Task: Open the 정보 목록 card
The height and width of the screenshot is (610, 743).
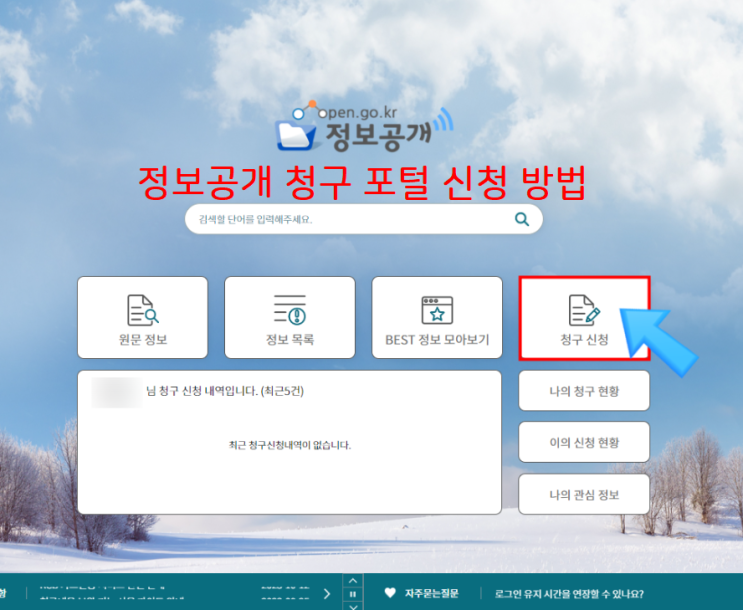Action: (x=290, y=318)
